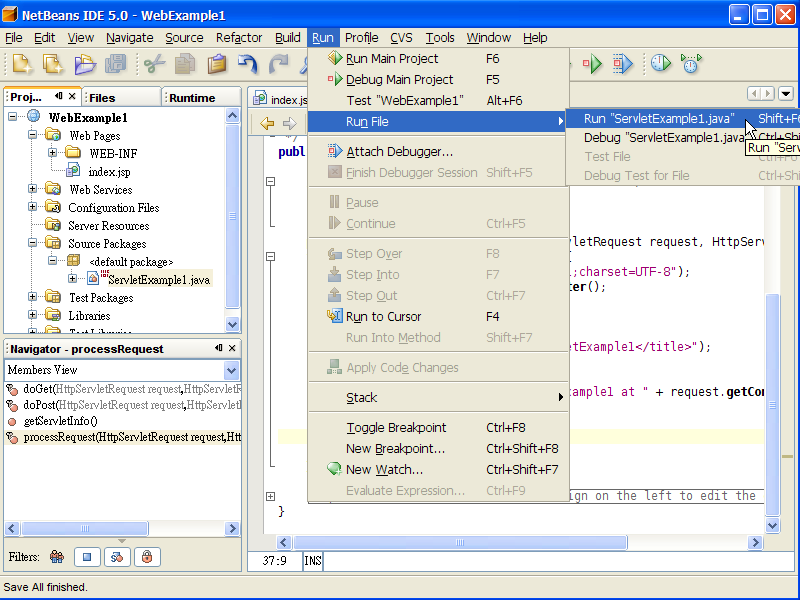This screenshot has width=800, height=600.
Task: Click the Redo arrow icon
Action: click(x=279, y=64)
